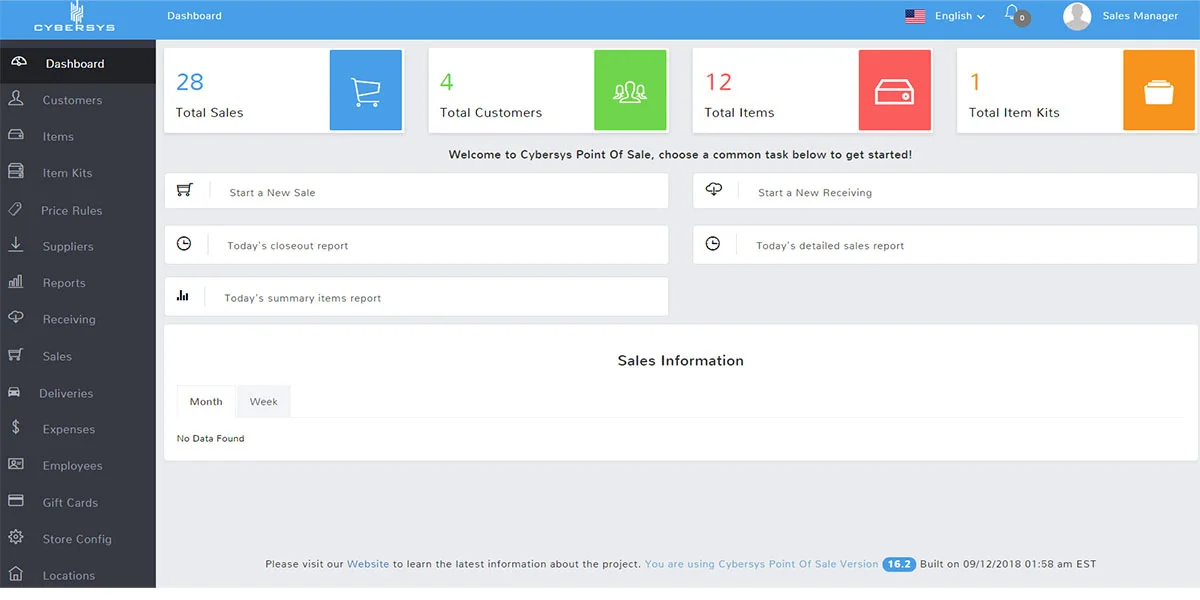Click the Store Config gear icon
This screenshot has height=600, width=1200.
[x=16, y=538]
